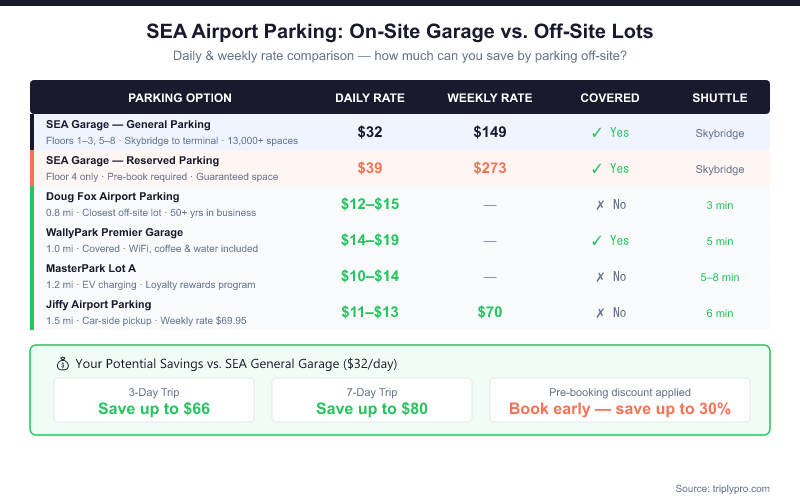800x500 pixels.
Task: Click the X mark for Jiffy Airport Parking
Action: pos(599,313)
